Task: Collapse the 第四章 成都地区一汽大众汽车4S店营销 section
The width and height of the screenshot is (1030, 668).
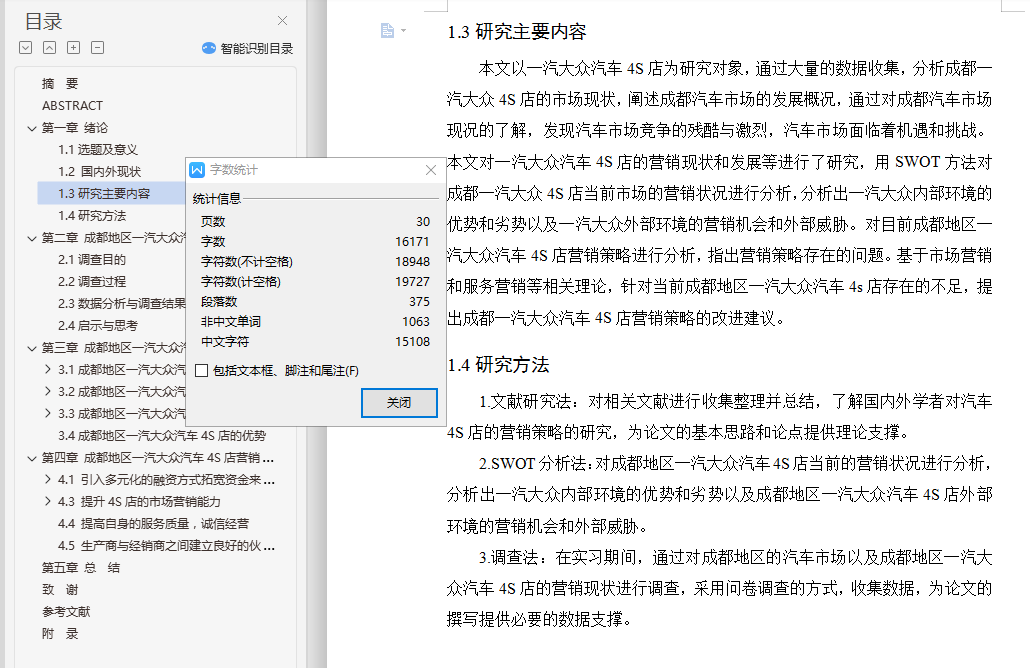Action: (32, 458)
